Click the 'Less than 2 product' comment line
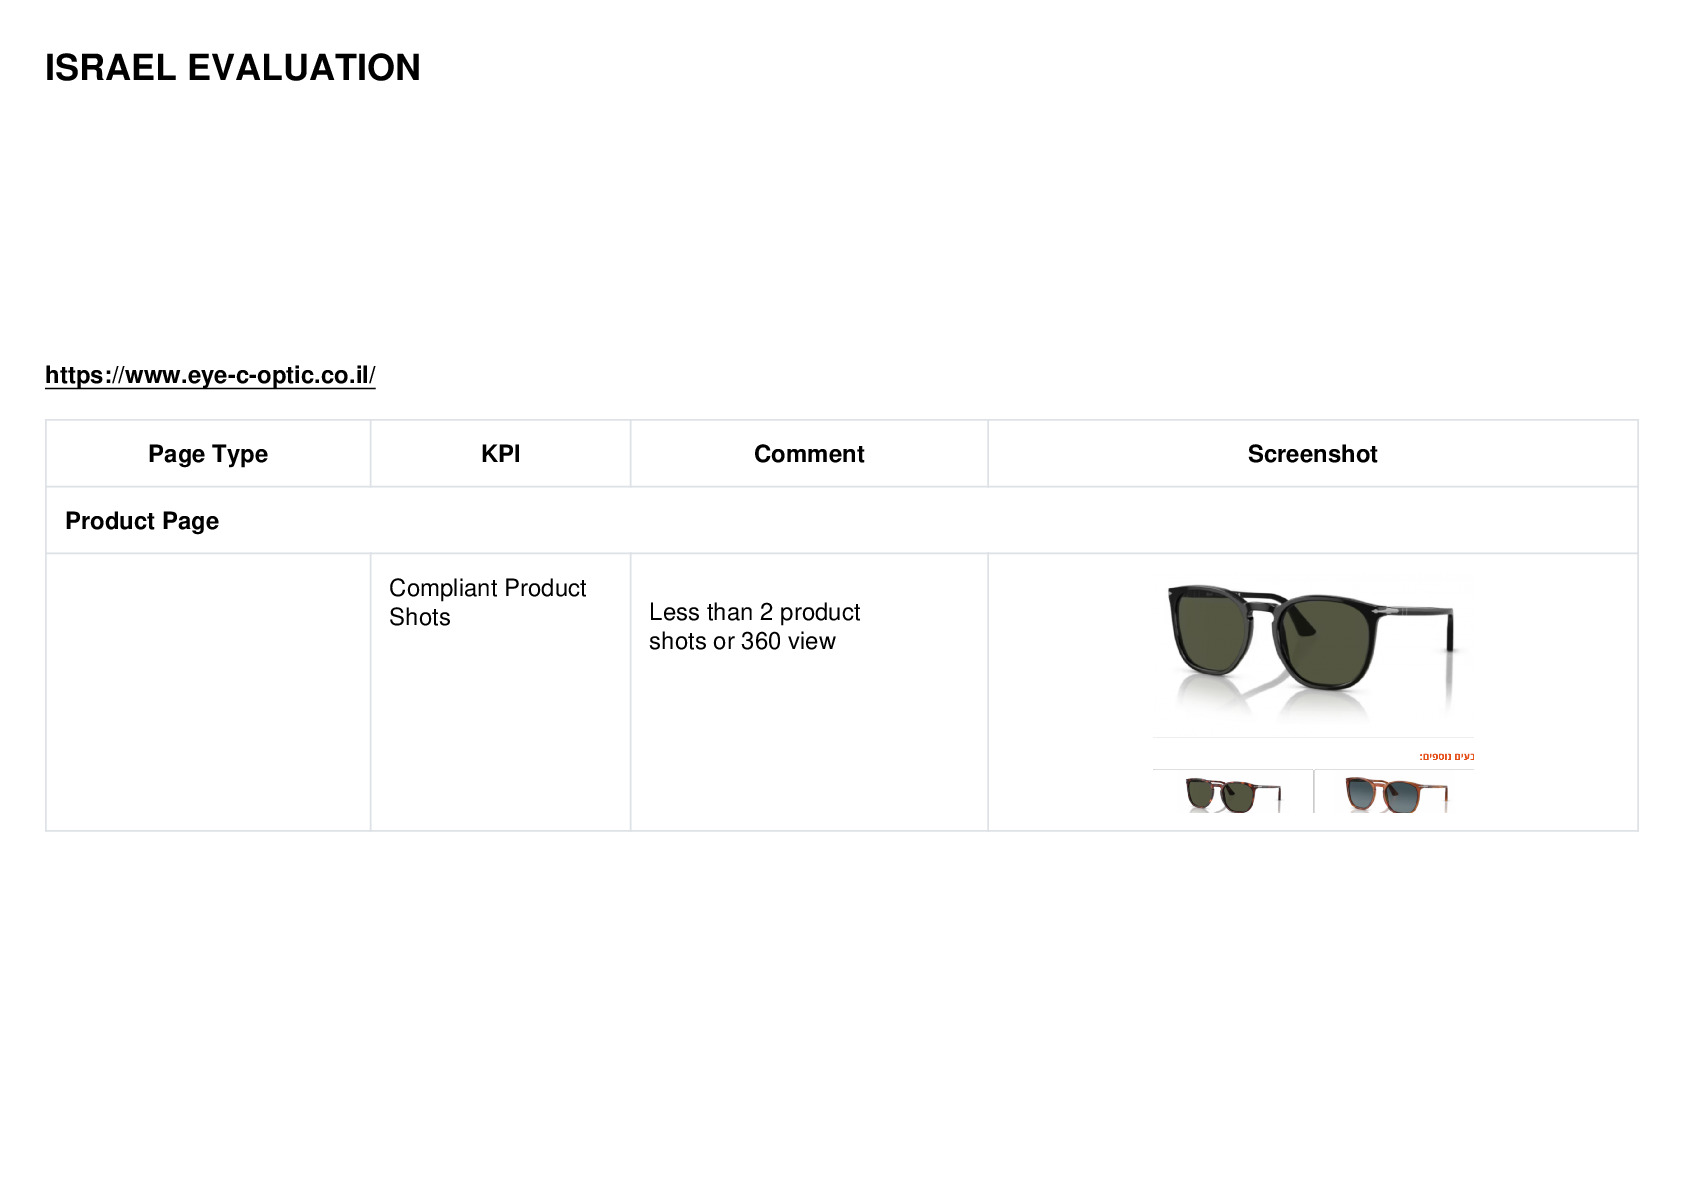This screenshot has height=1191, width=1684. 754,612
